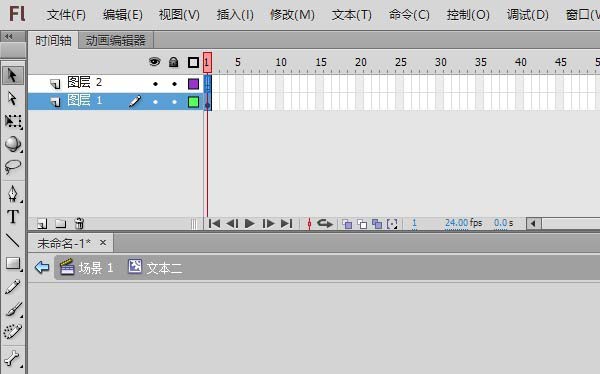
Task: Open 命令(C) menu
Action: click(x=409, y=15)
